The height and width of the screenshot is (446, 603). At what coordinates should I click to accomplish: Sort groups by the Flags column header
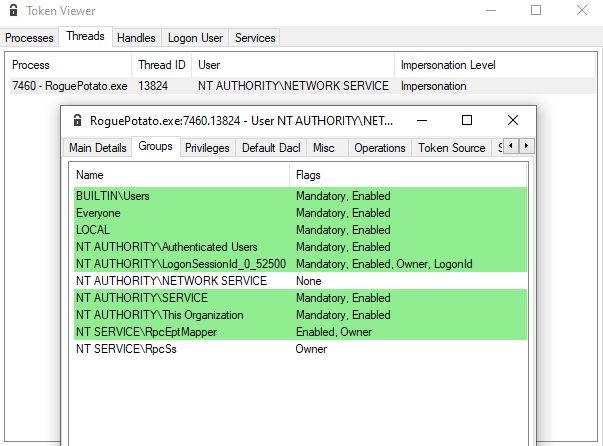[x=410, y=175]
